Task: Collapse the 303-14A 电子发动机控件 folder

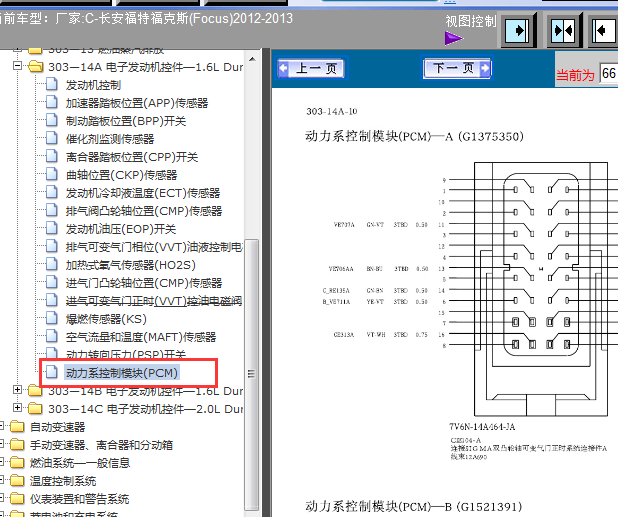Action: [17, 66]
